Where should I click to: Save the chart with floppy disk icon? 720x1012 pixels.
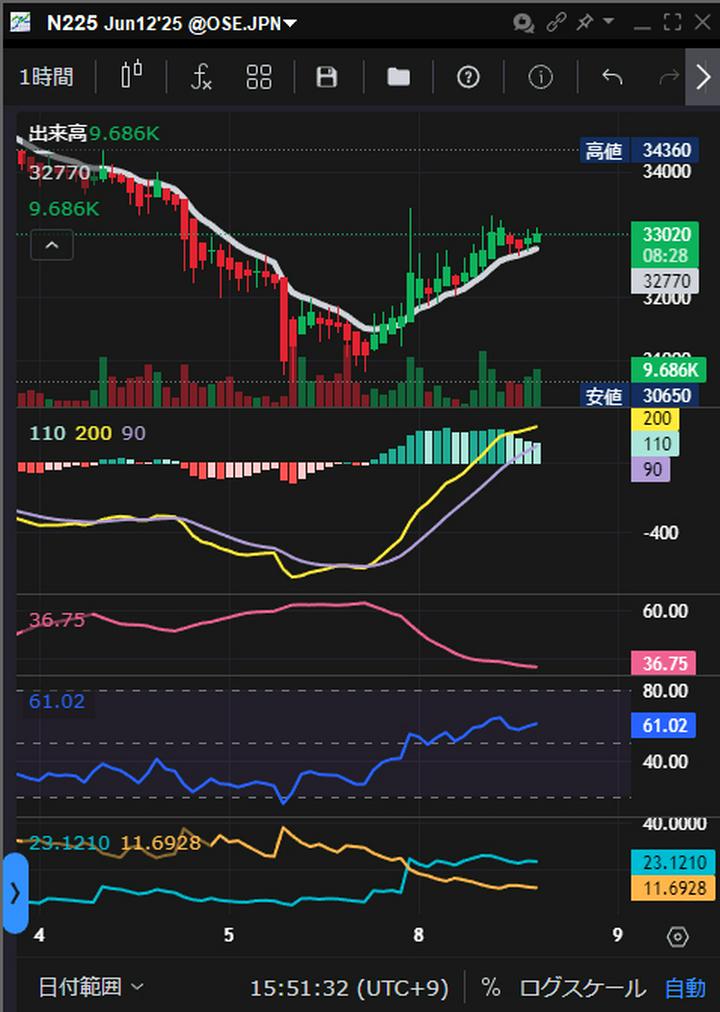[x=326, y=77]
